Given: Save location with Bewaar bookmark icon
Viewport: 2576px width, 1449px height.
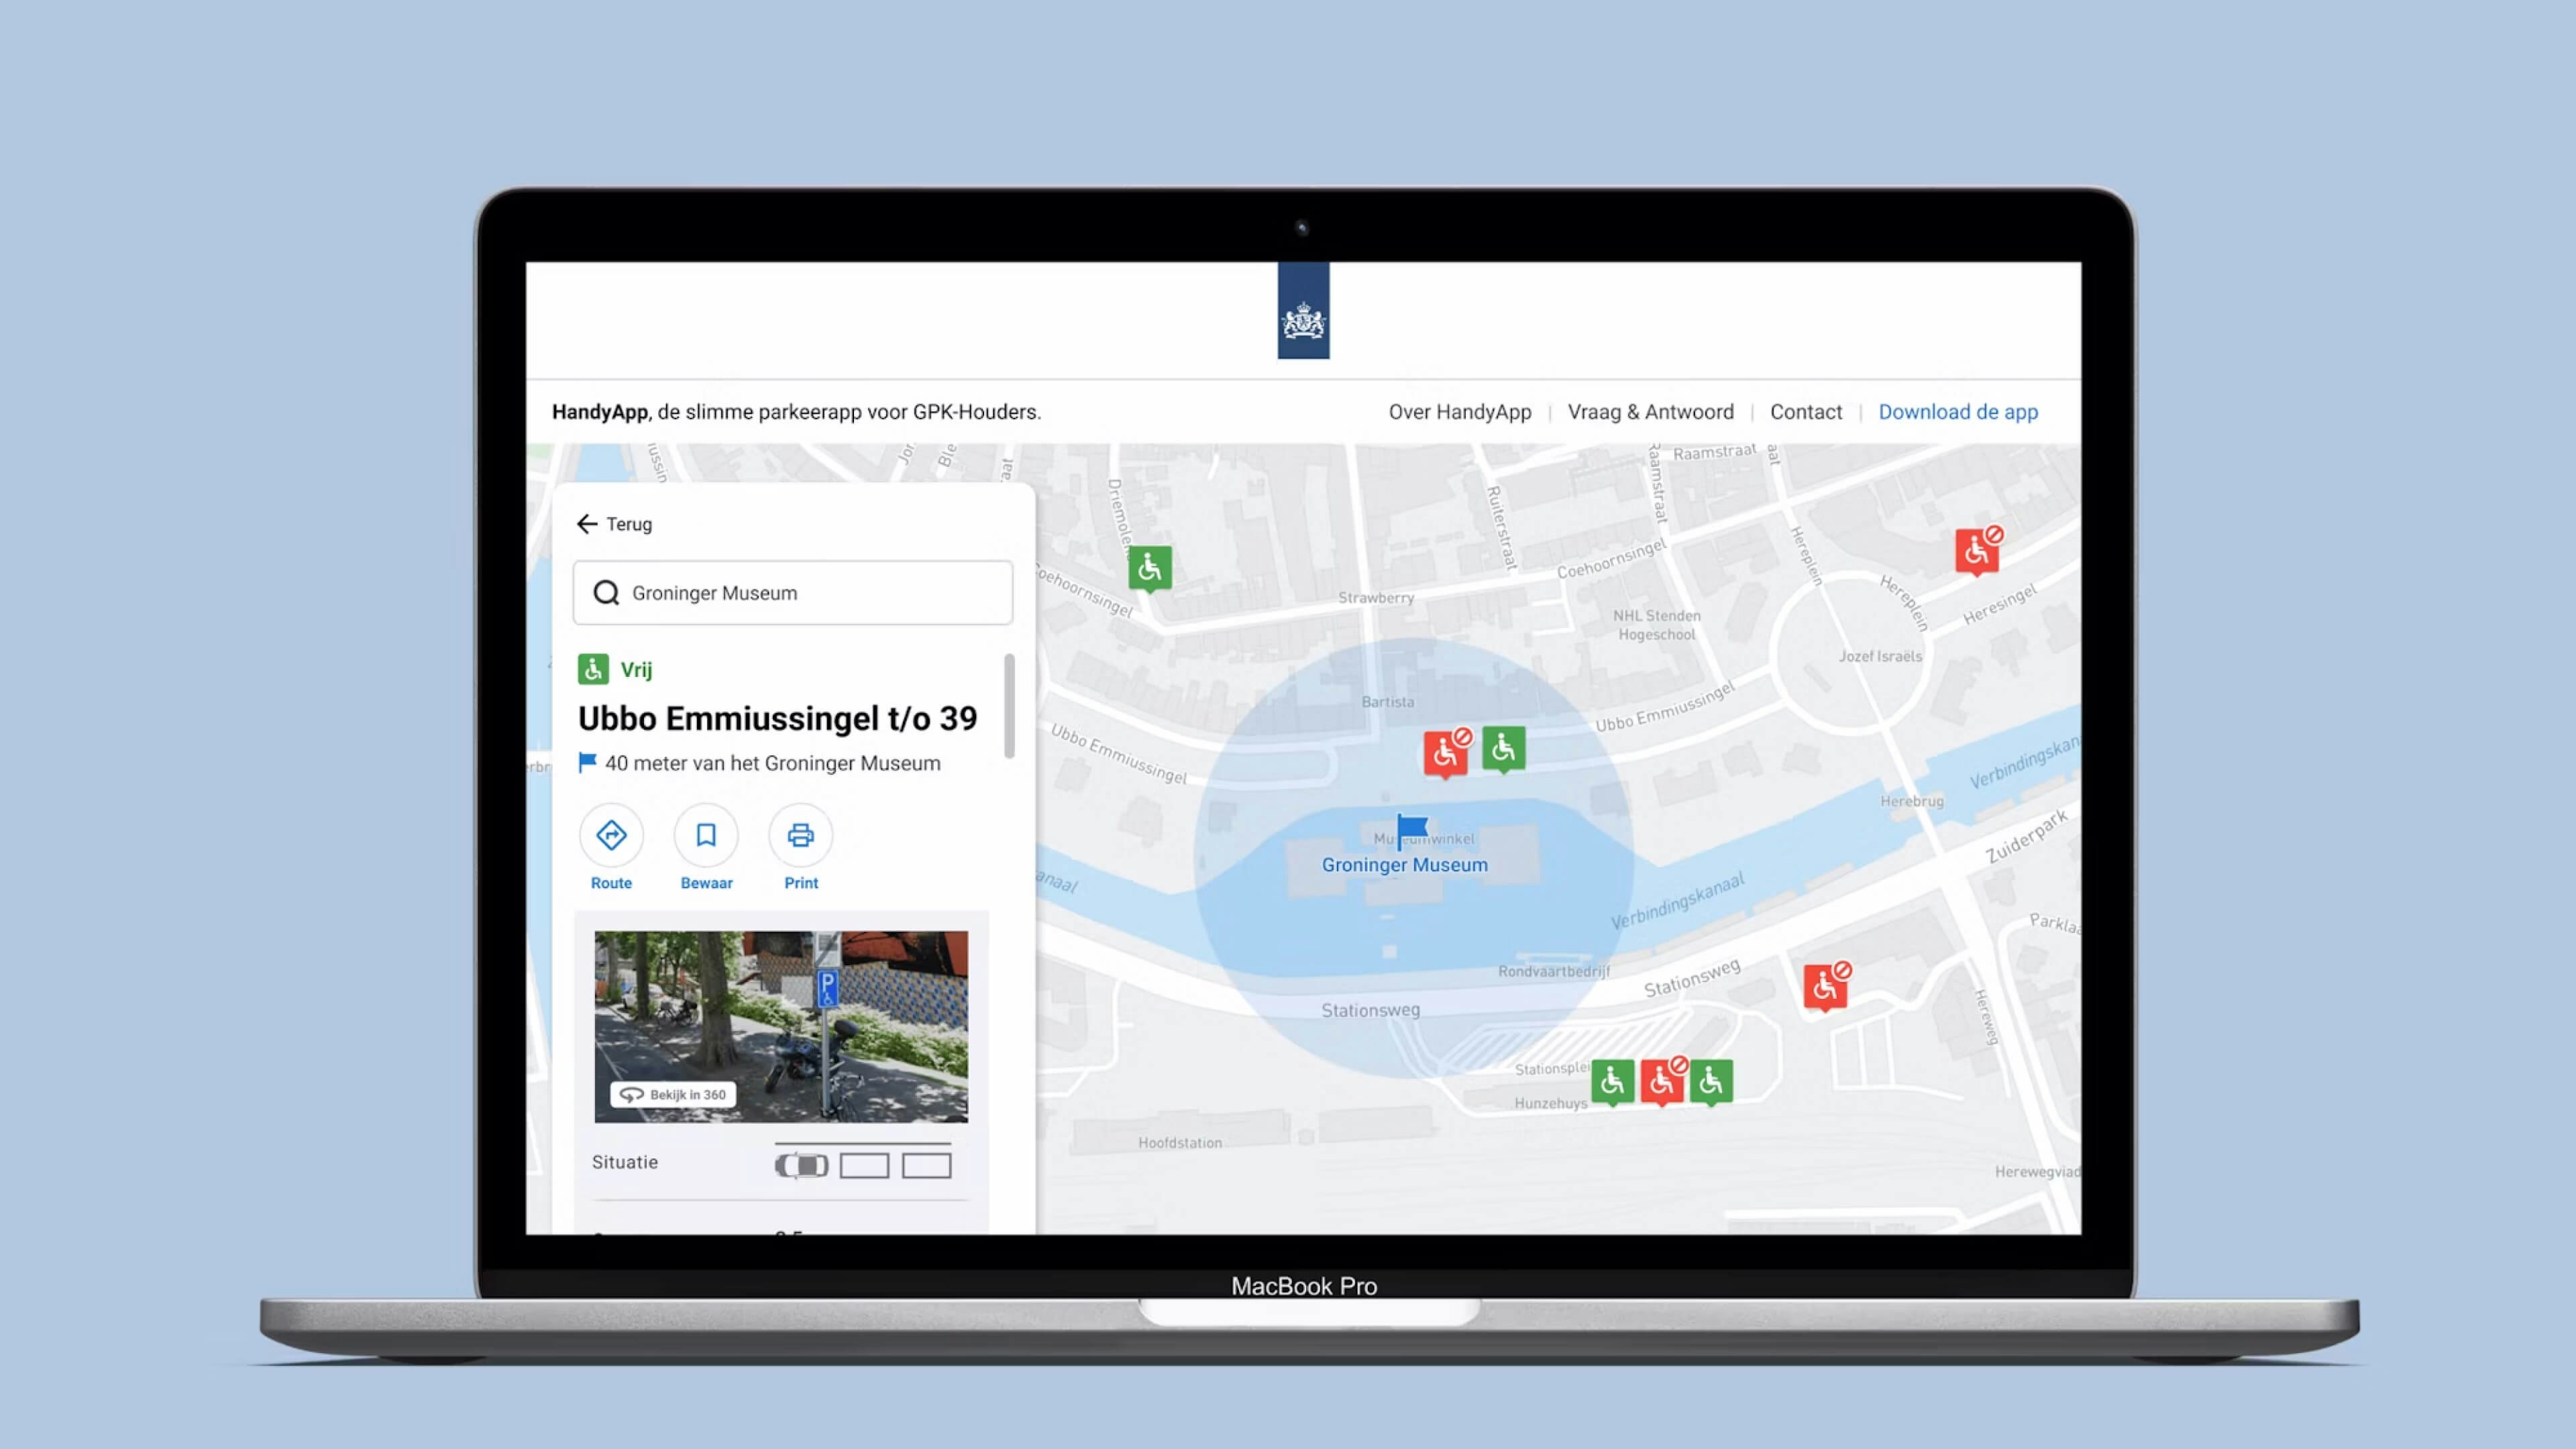Looking at the screenshot, I should coord(706,835).
